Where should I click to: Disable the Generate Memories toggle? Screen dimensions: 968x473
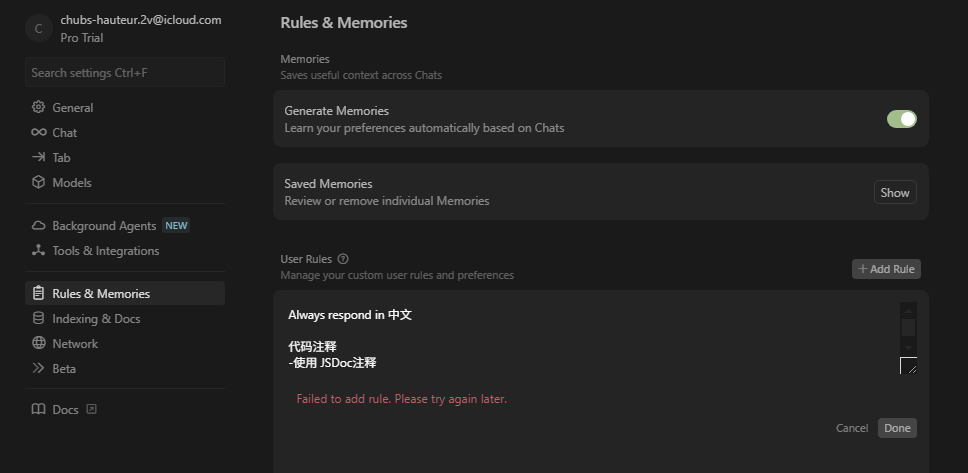(x=901, y=119)
